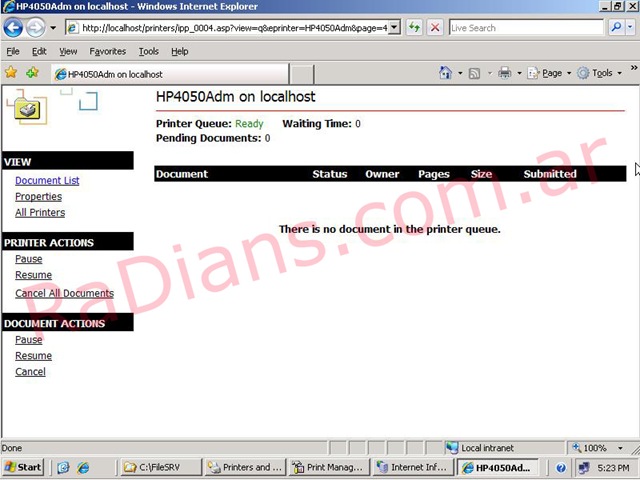Screen dimensions: 640x480
Task: Click Cancel All Documents link
Action: [64, 294]
